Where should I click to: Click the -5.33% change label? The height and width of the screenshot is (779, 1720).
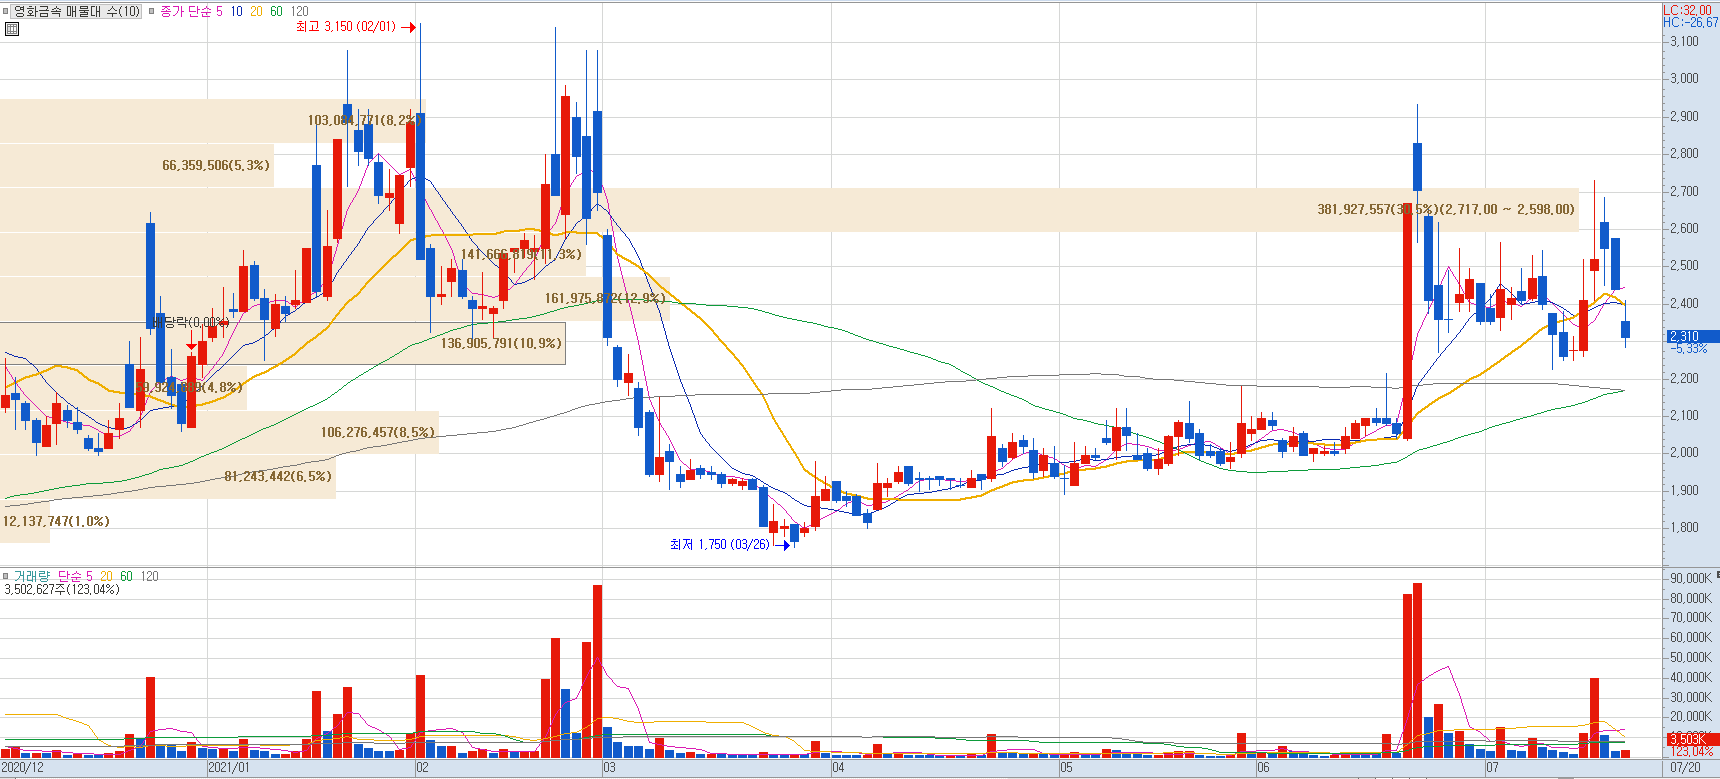pyautogui.click(x=1690, y=349)
